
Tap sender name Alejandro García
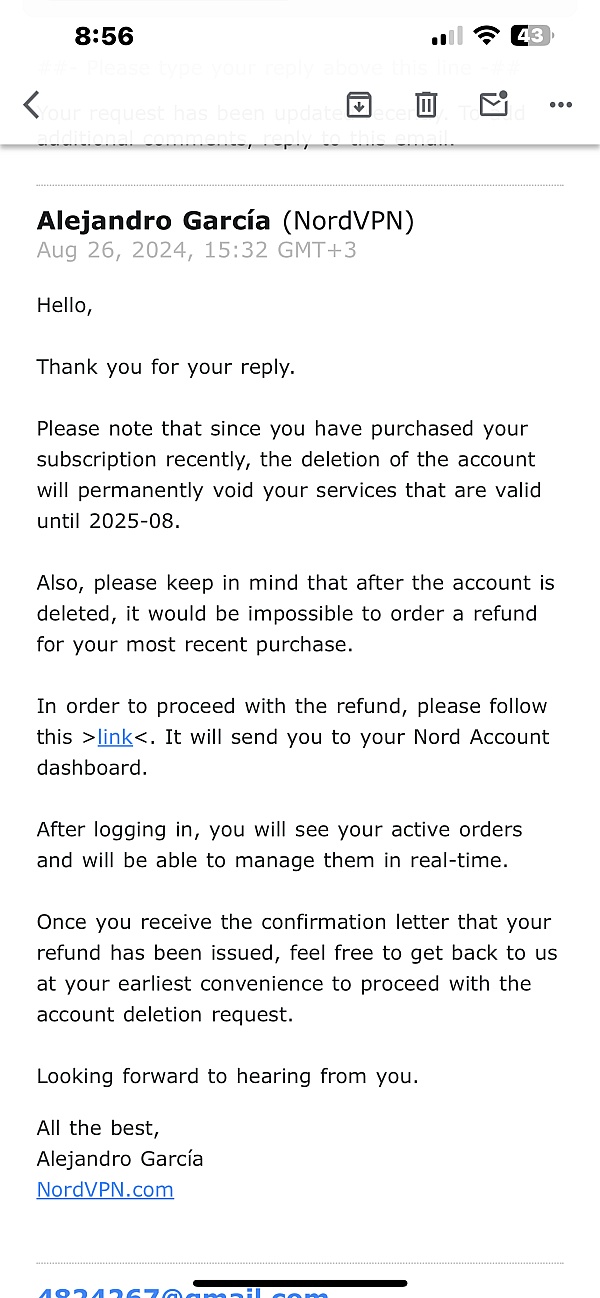[154, 221]
